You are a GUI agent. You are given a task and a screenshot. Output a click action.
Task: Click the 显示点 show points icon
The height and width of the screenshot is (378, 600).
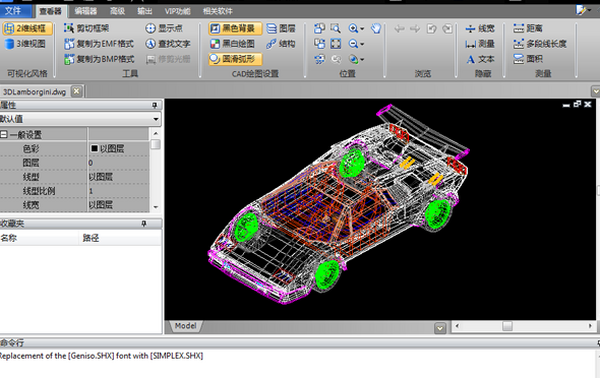point(150,28)
